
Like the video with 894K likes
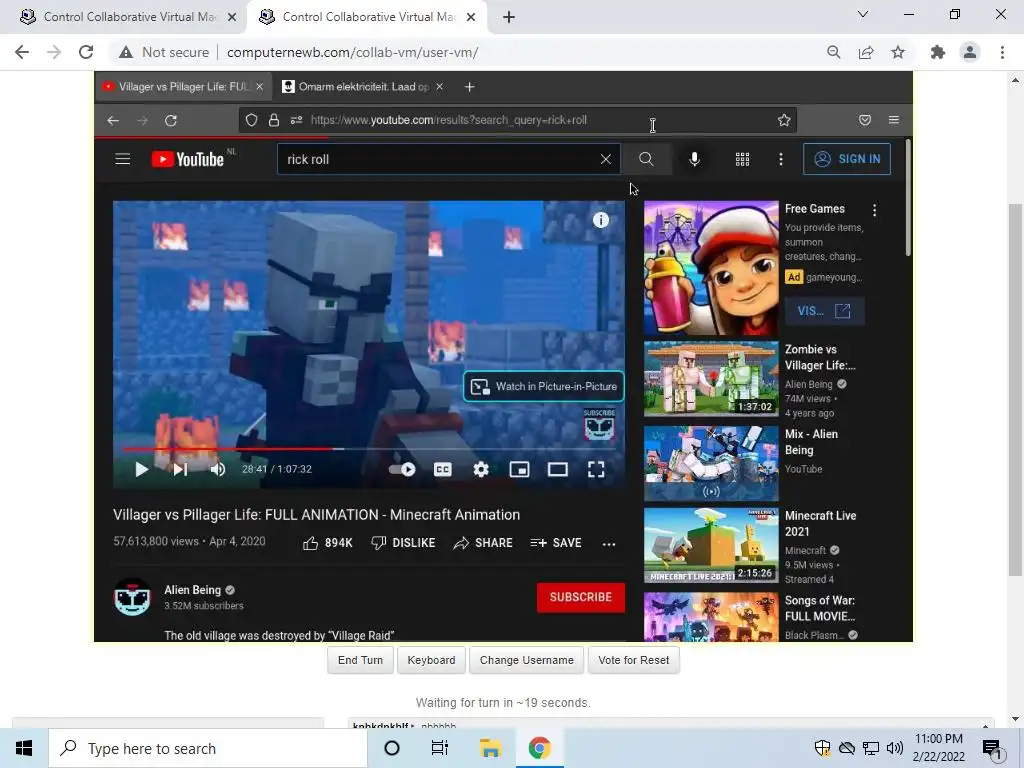tap(327, 543)
